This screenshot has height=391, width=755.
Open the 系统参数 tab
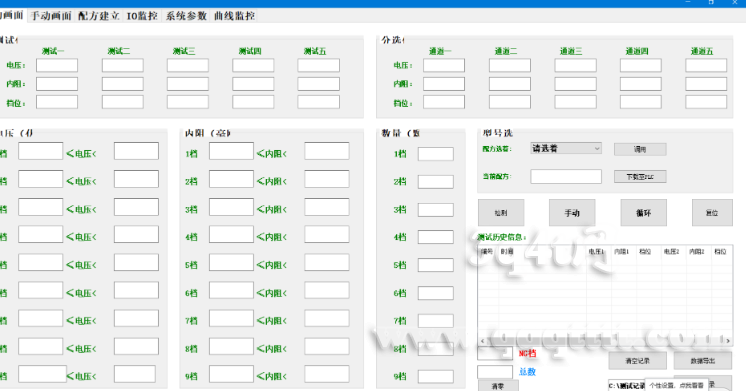pos(186,16)
